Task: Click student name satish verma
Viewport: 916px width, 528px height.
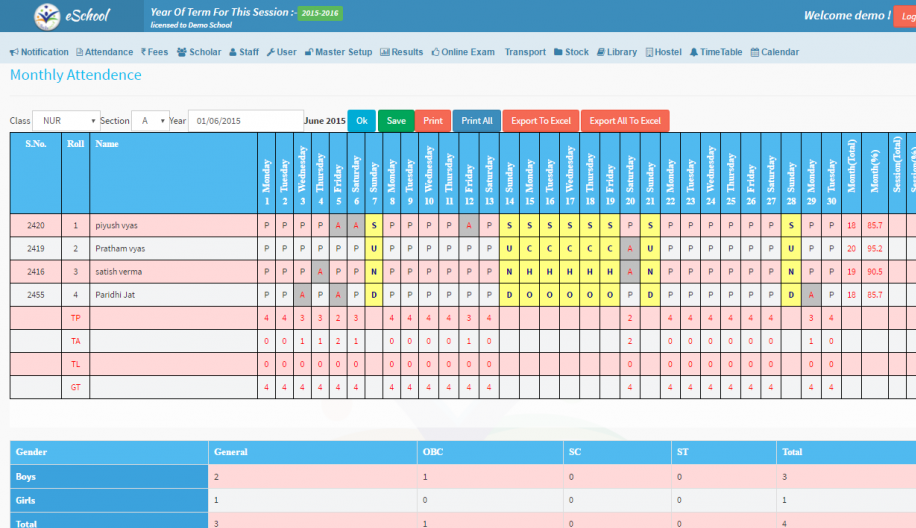Action: point(119,272)
